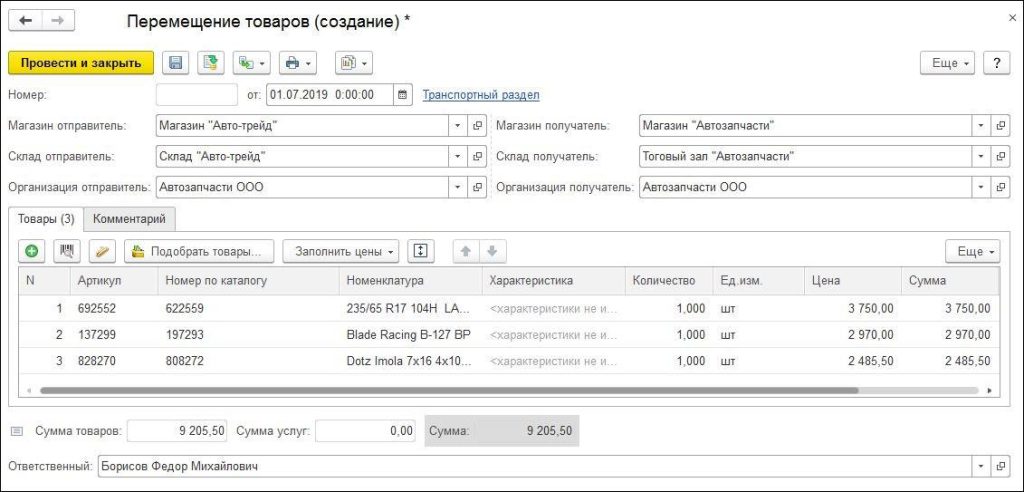The height and width of the screenshot is (492, 1024).
Task: Click the edit row pencil icon
Action: point(101,251)
